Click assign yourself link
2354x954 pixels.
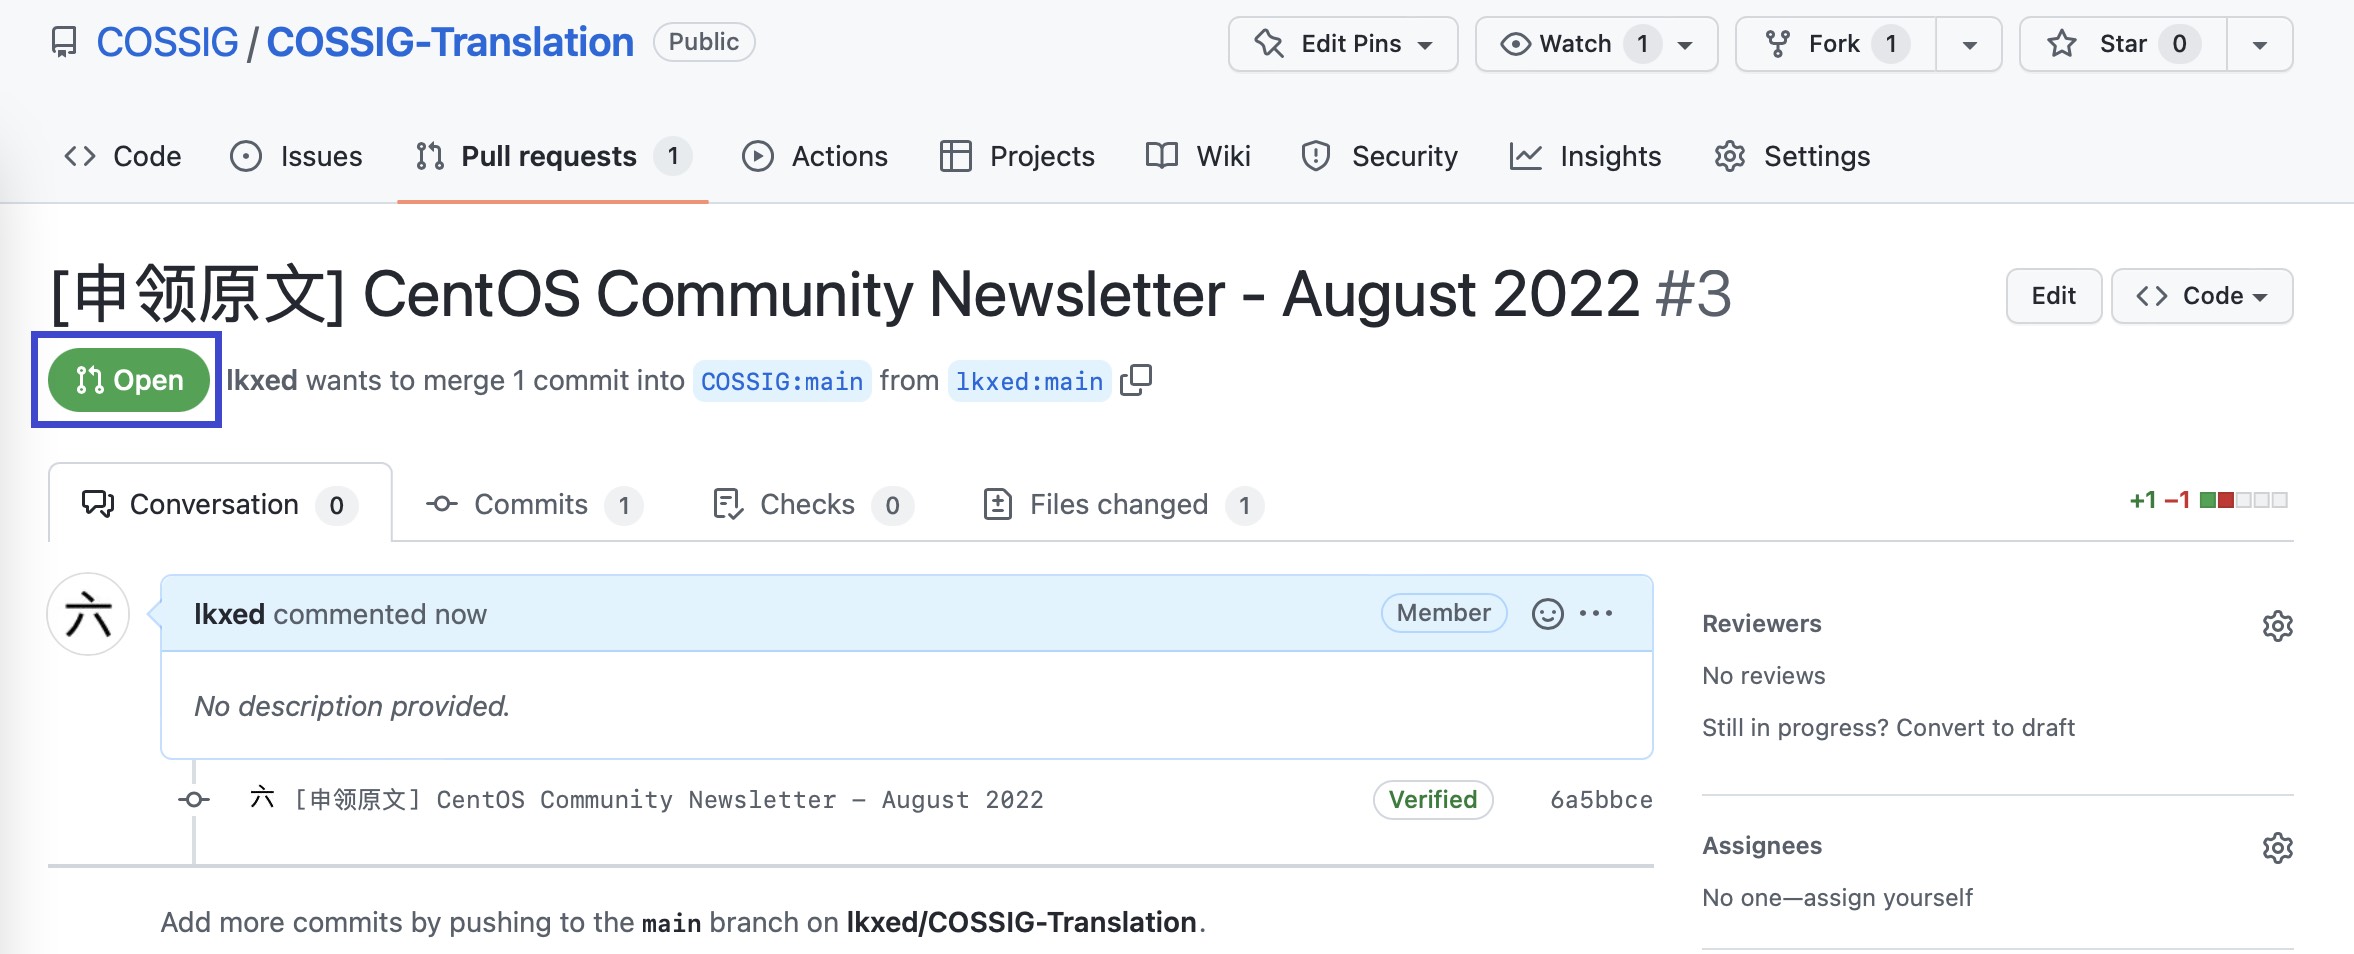pyautogui.click(x=1888, y=898)
